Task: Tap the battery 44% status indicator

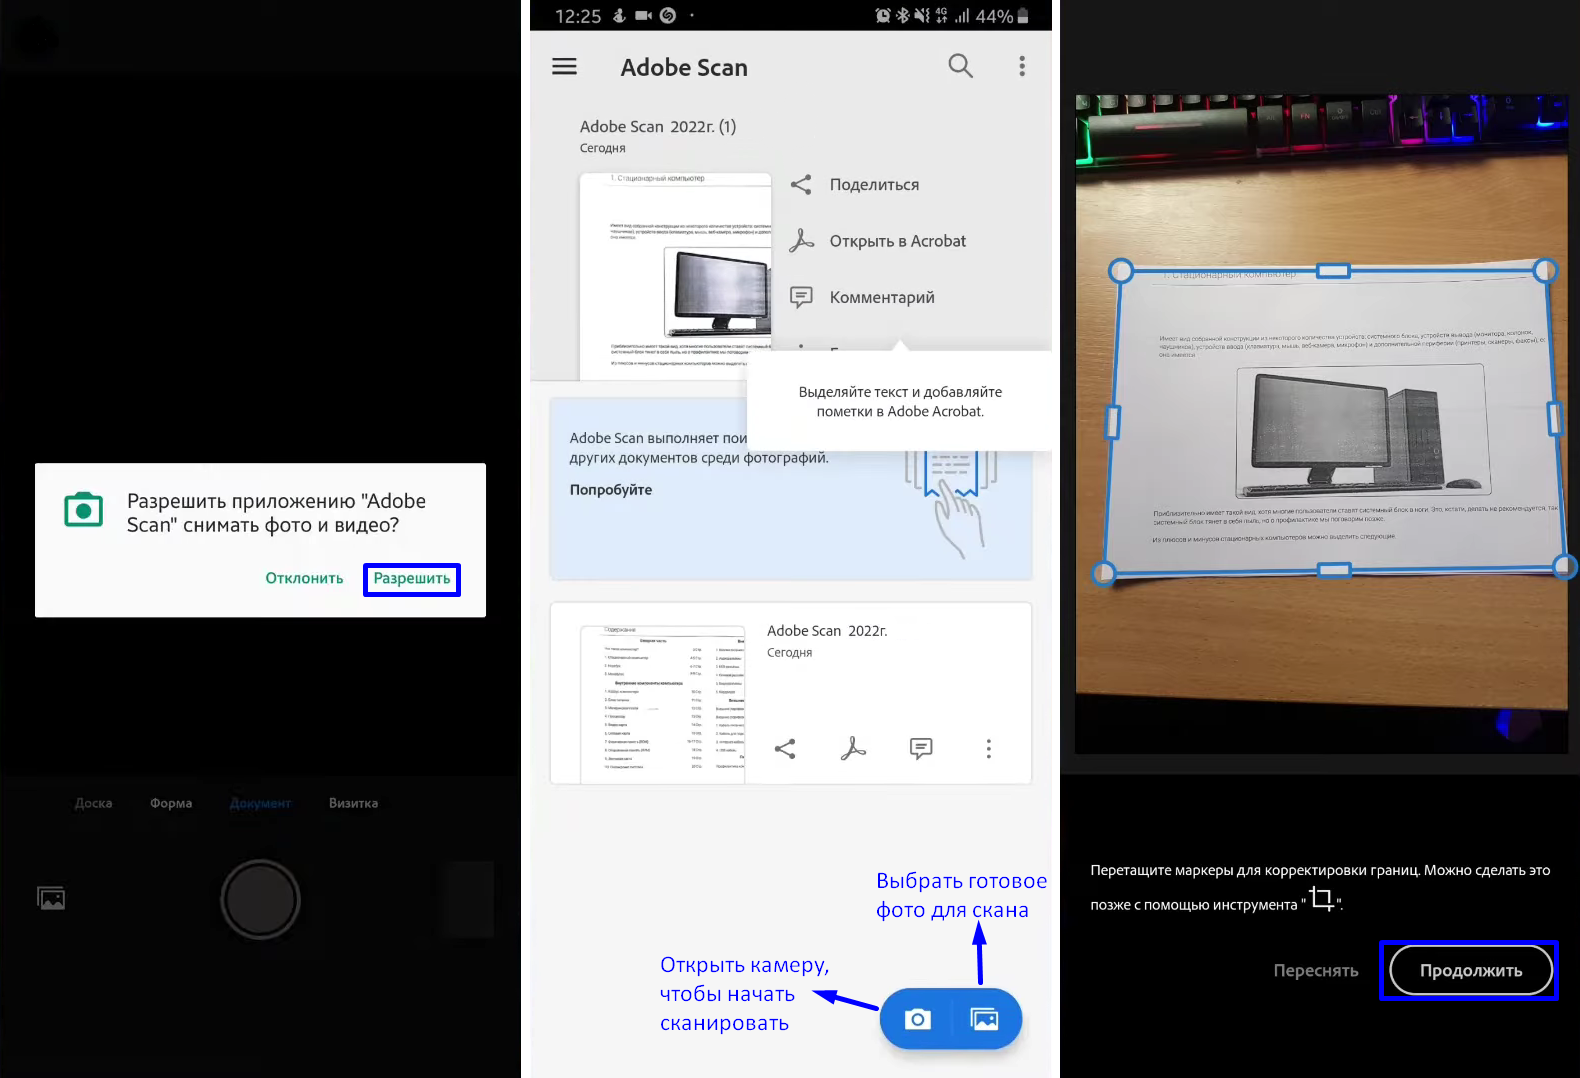Action: (1002, 16)
